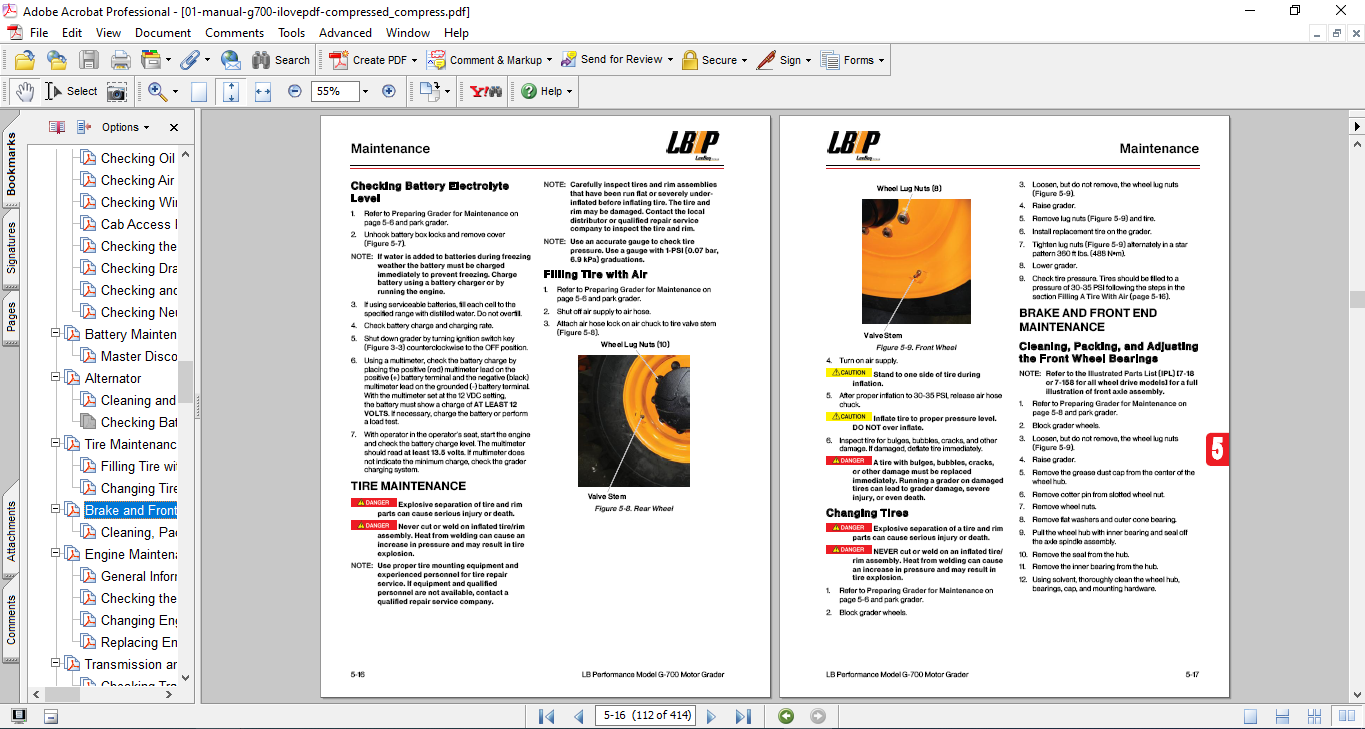Screen dimensions: 1365x729
Task: Click the Save floppy disk icon
Action: (x=89, y=60)
